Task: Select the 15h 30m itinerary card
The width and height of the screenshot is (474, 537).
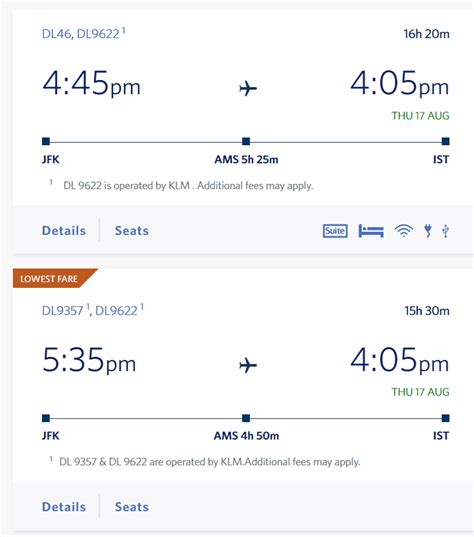Action: 242,400
